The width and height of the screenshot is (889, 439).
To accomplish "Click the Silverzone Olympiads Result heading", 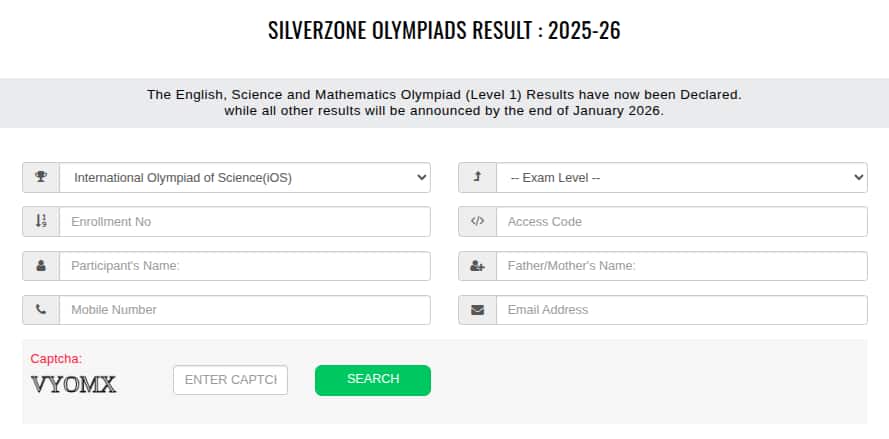I will tap(444, 31).
